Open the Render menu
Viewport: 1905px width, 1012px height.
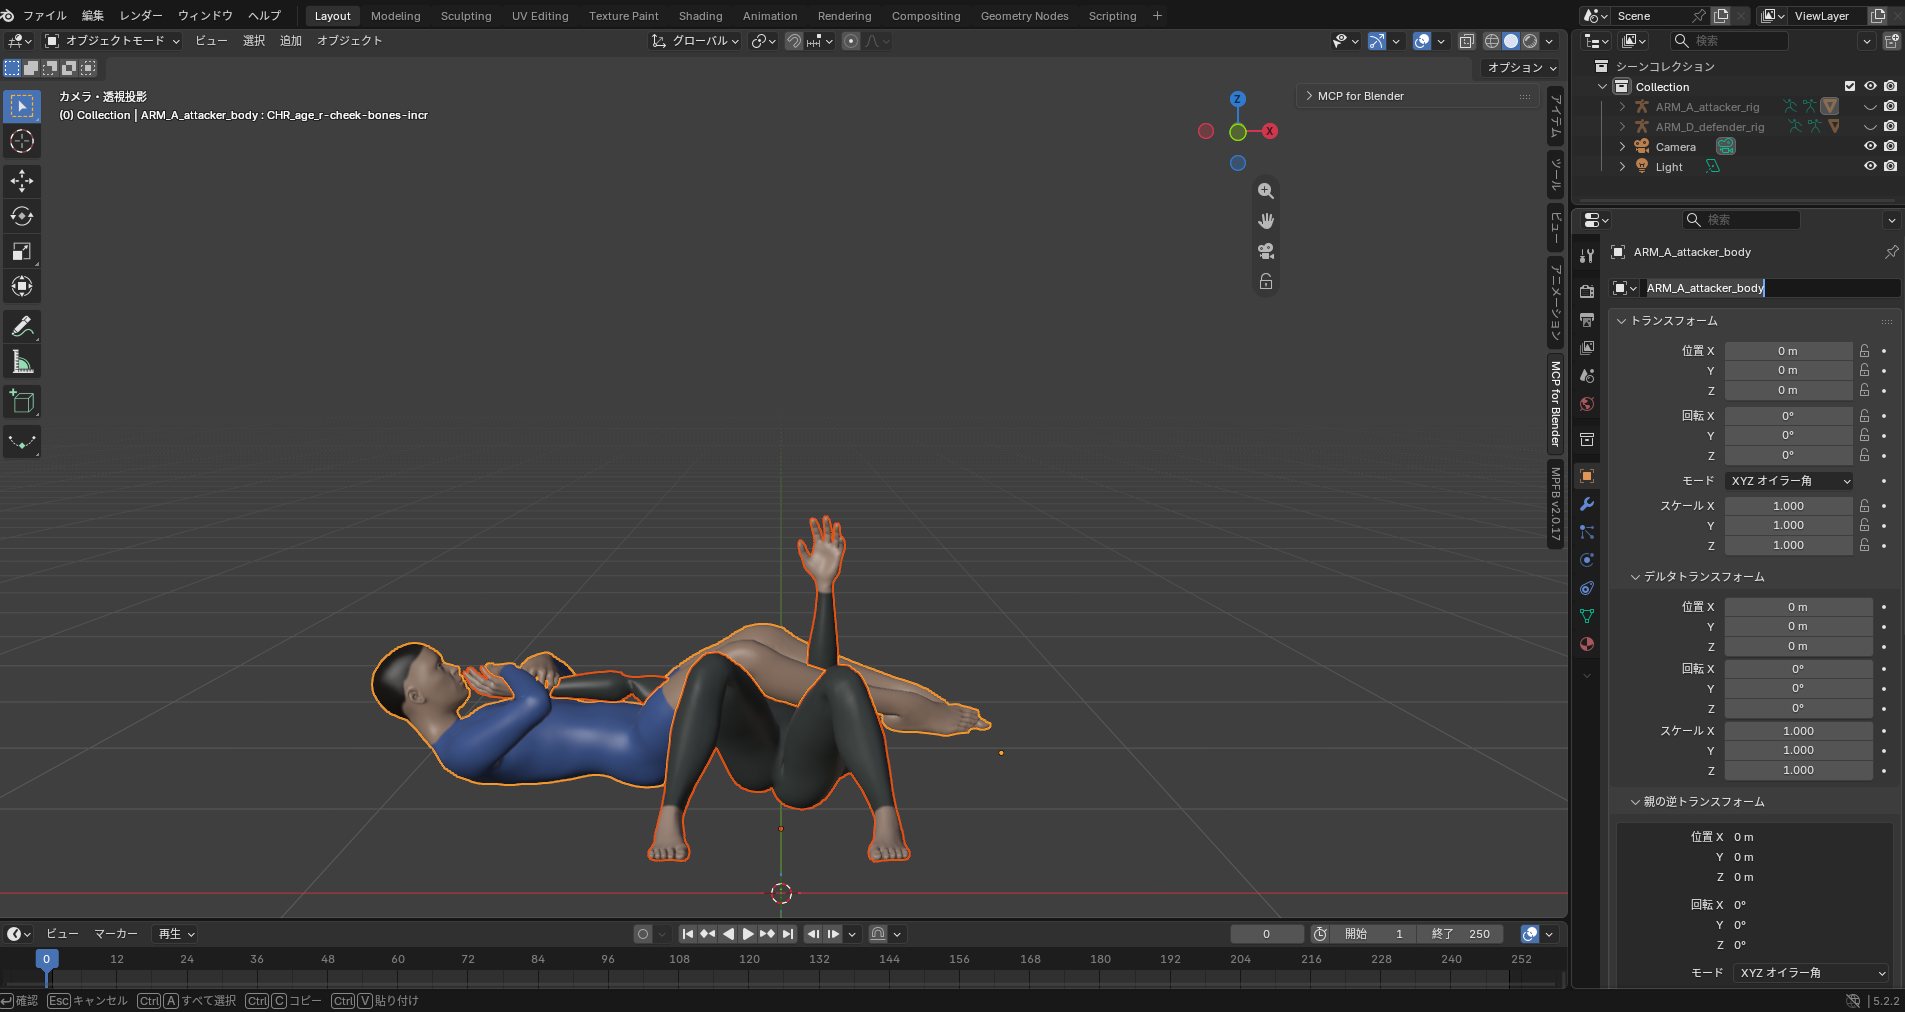(x=141, y=16)
